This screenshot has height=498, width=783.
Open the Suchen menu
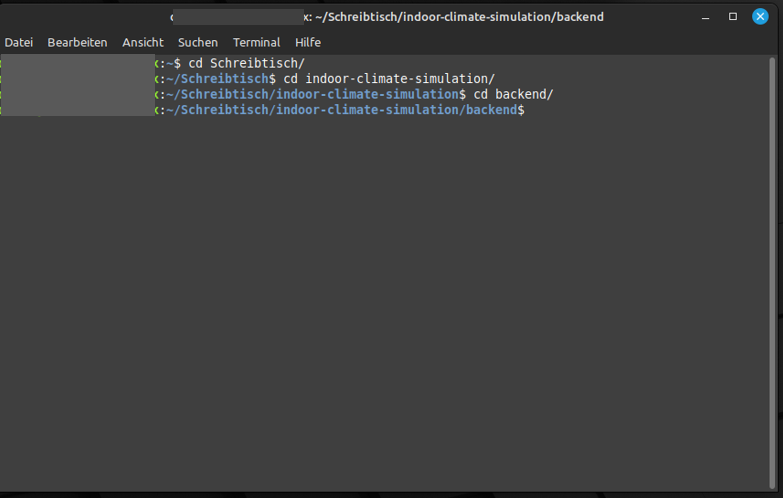[198, 43]
